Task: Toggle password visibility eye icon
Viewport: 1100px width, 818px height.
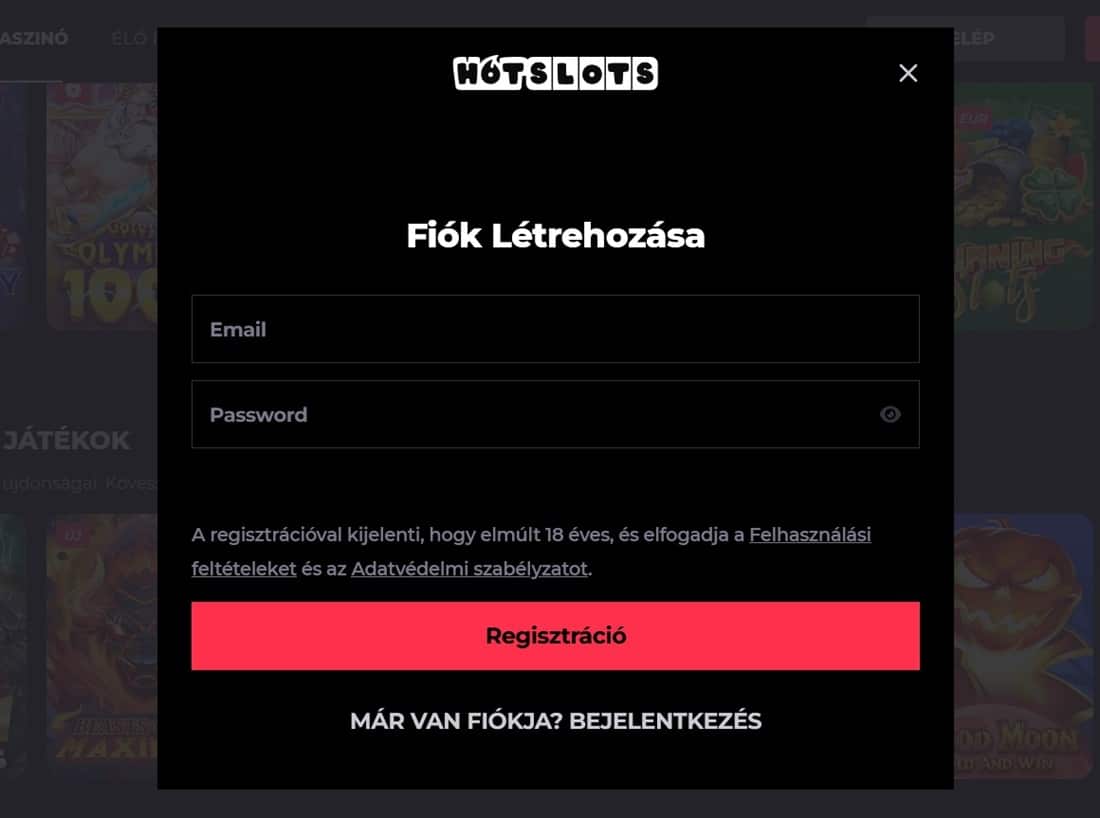Action: (890, 415)
